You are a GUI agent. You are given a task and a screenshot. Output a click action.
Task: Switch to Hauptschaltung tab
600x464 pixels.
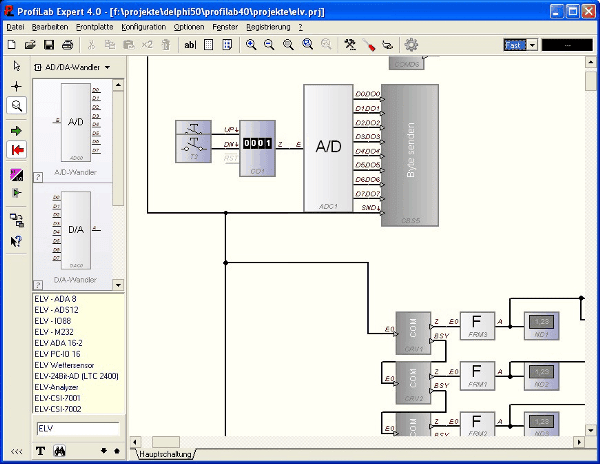(165, 454)
